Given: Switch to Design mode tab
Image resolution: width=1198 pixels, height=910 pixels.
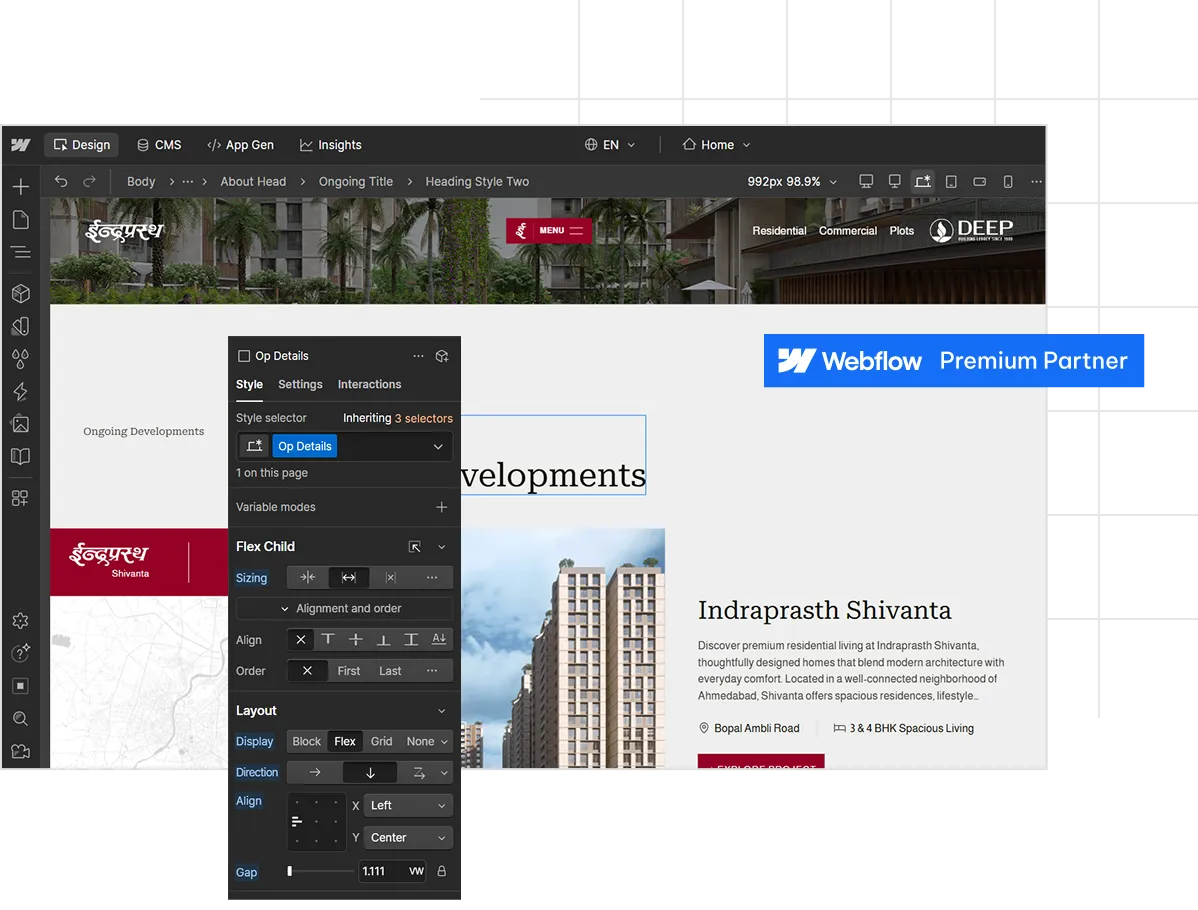Looking at the screenshot, I should click(82, 144).
